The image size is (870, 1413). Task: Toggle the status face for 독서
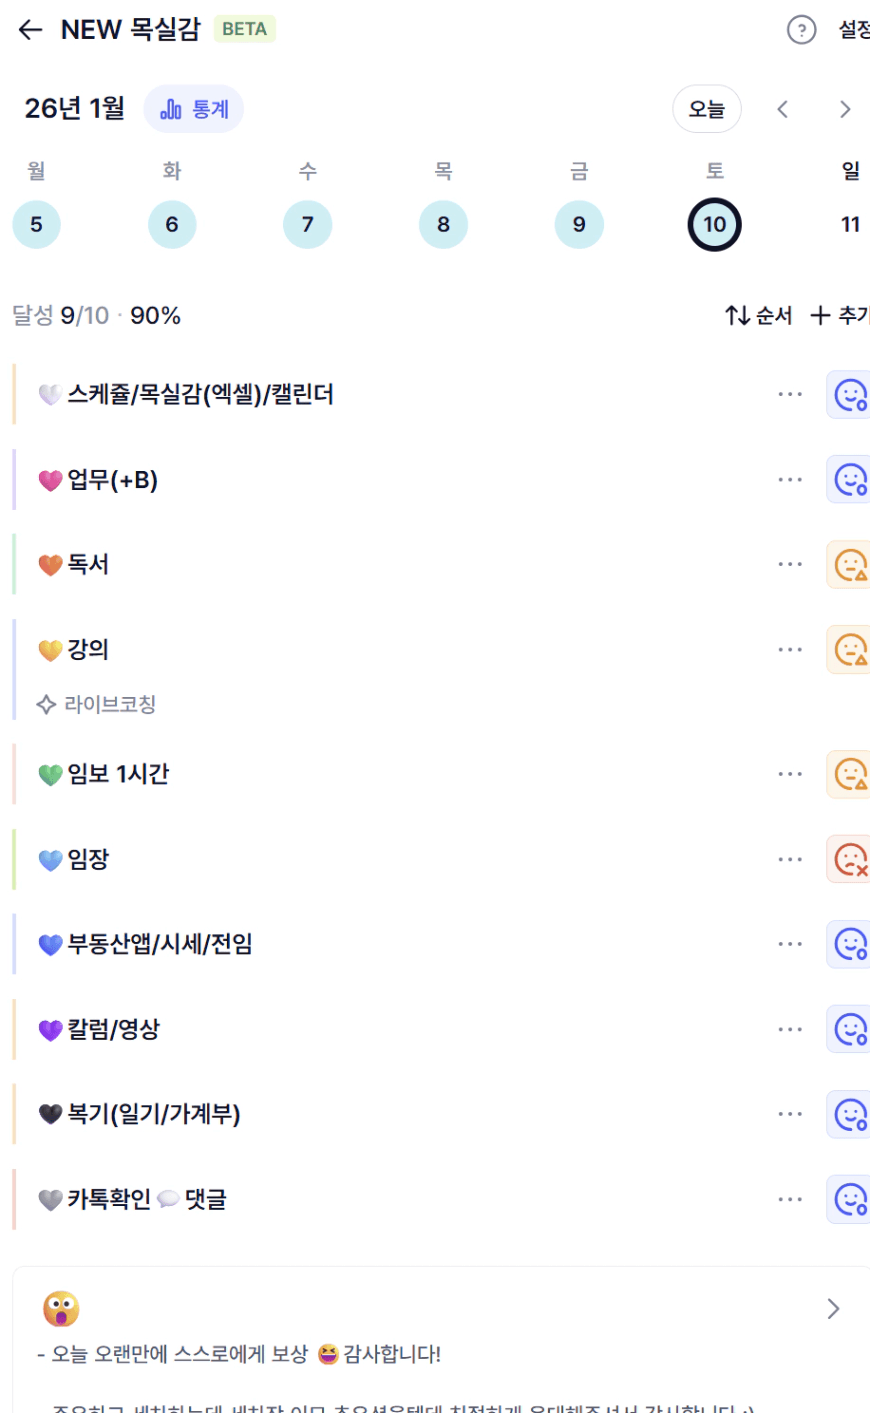pyautogui.click(x=850, y=565)
